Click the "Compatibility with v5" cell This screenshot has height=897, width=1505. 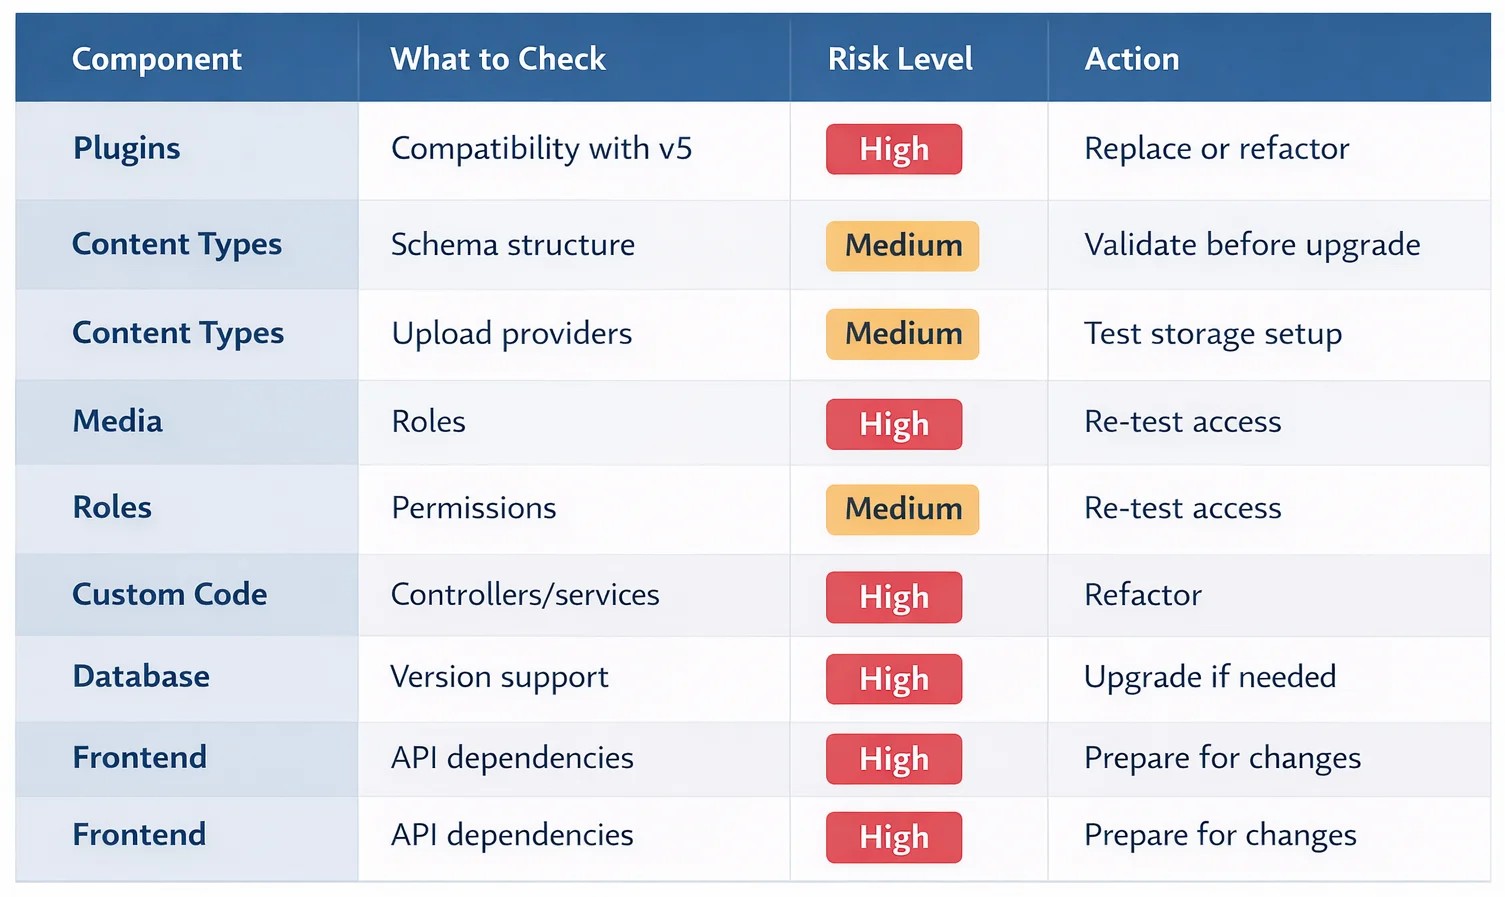click(x=541, y=149)
